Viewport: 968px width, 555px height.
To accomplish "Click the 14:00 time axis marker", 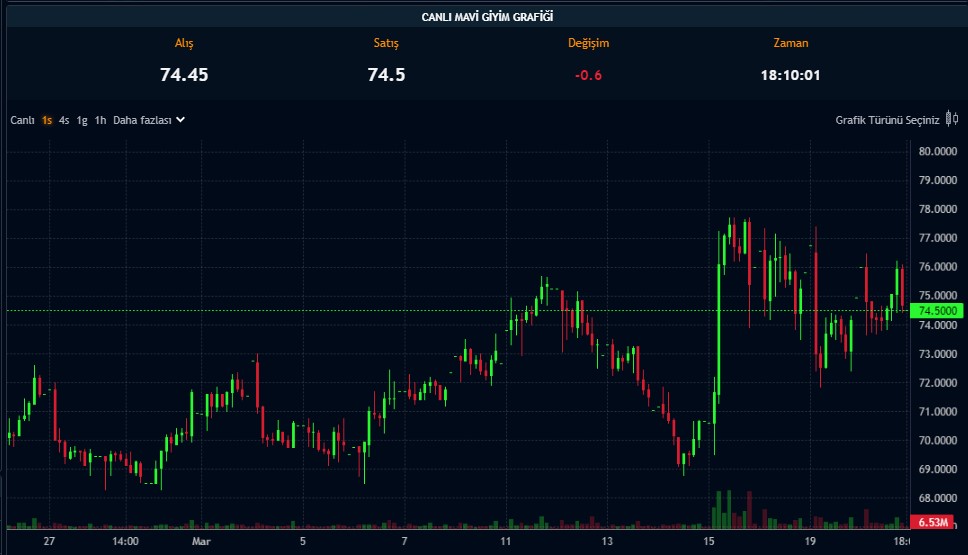I will point(125,542).
